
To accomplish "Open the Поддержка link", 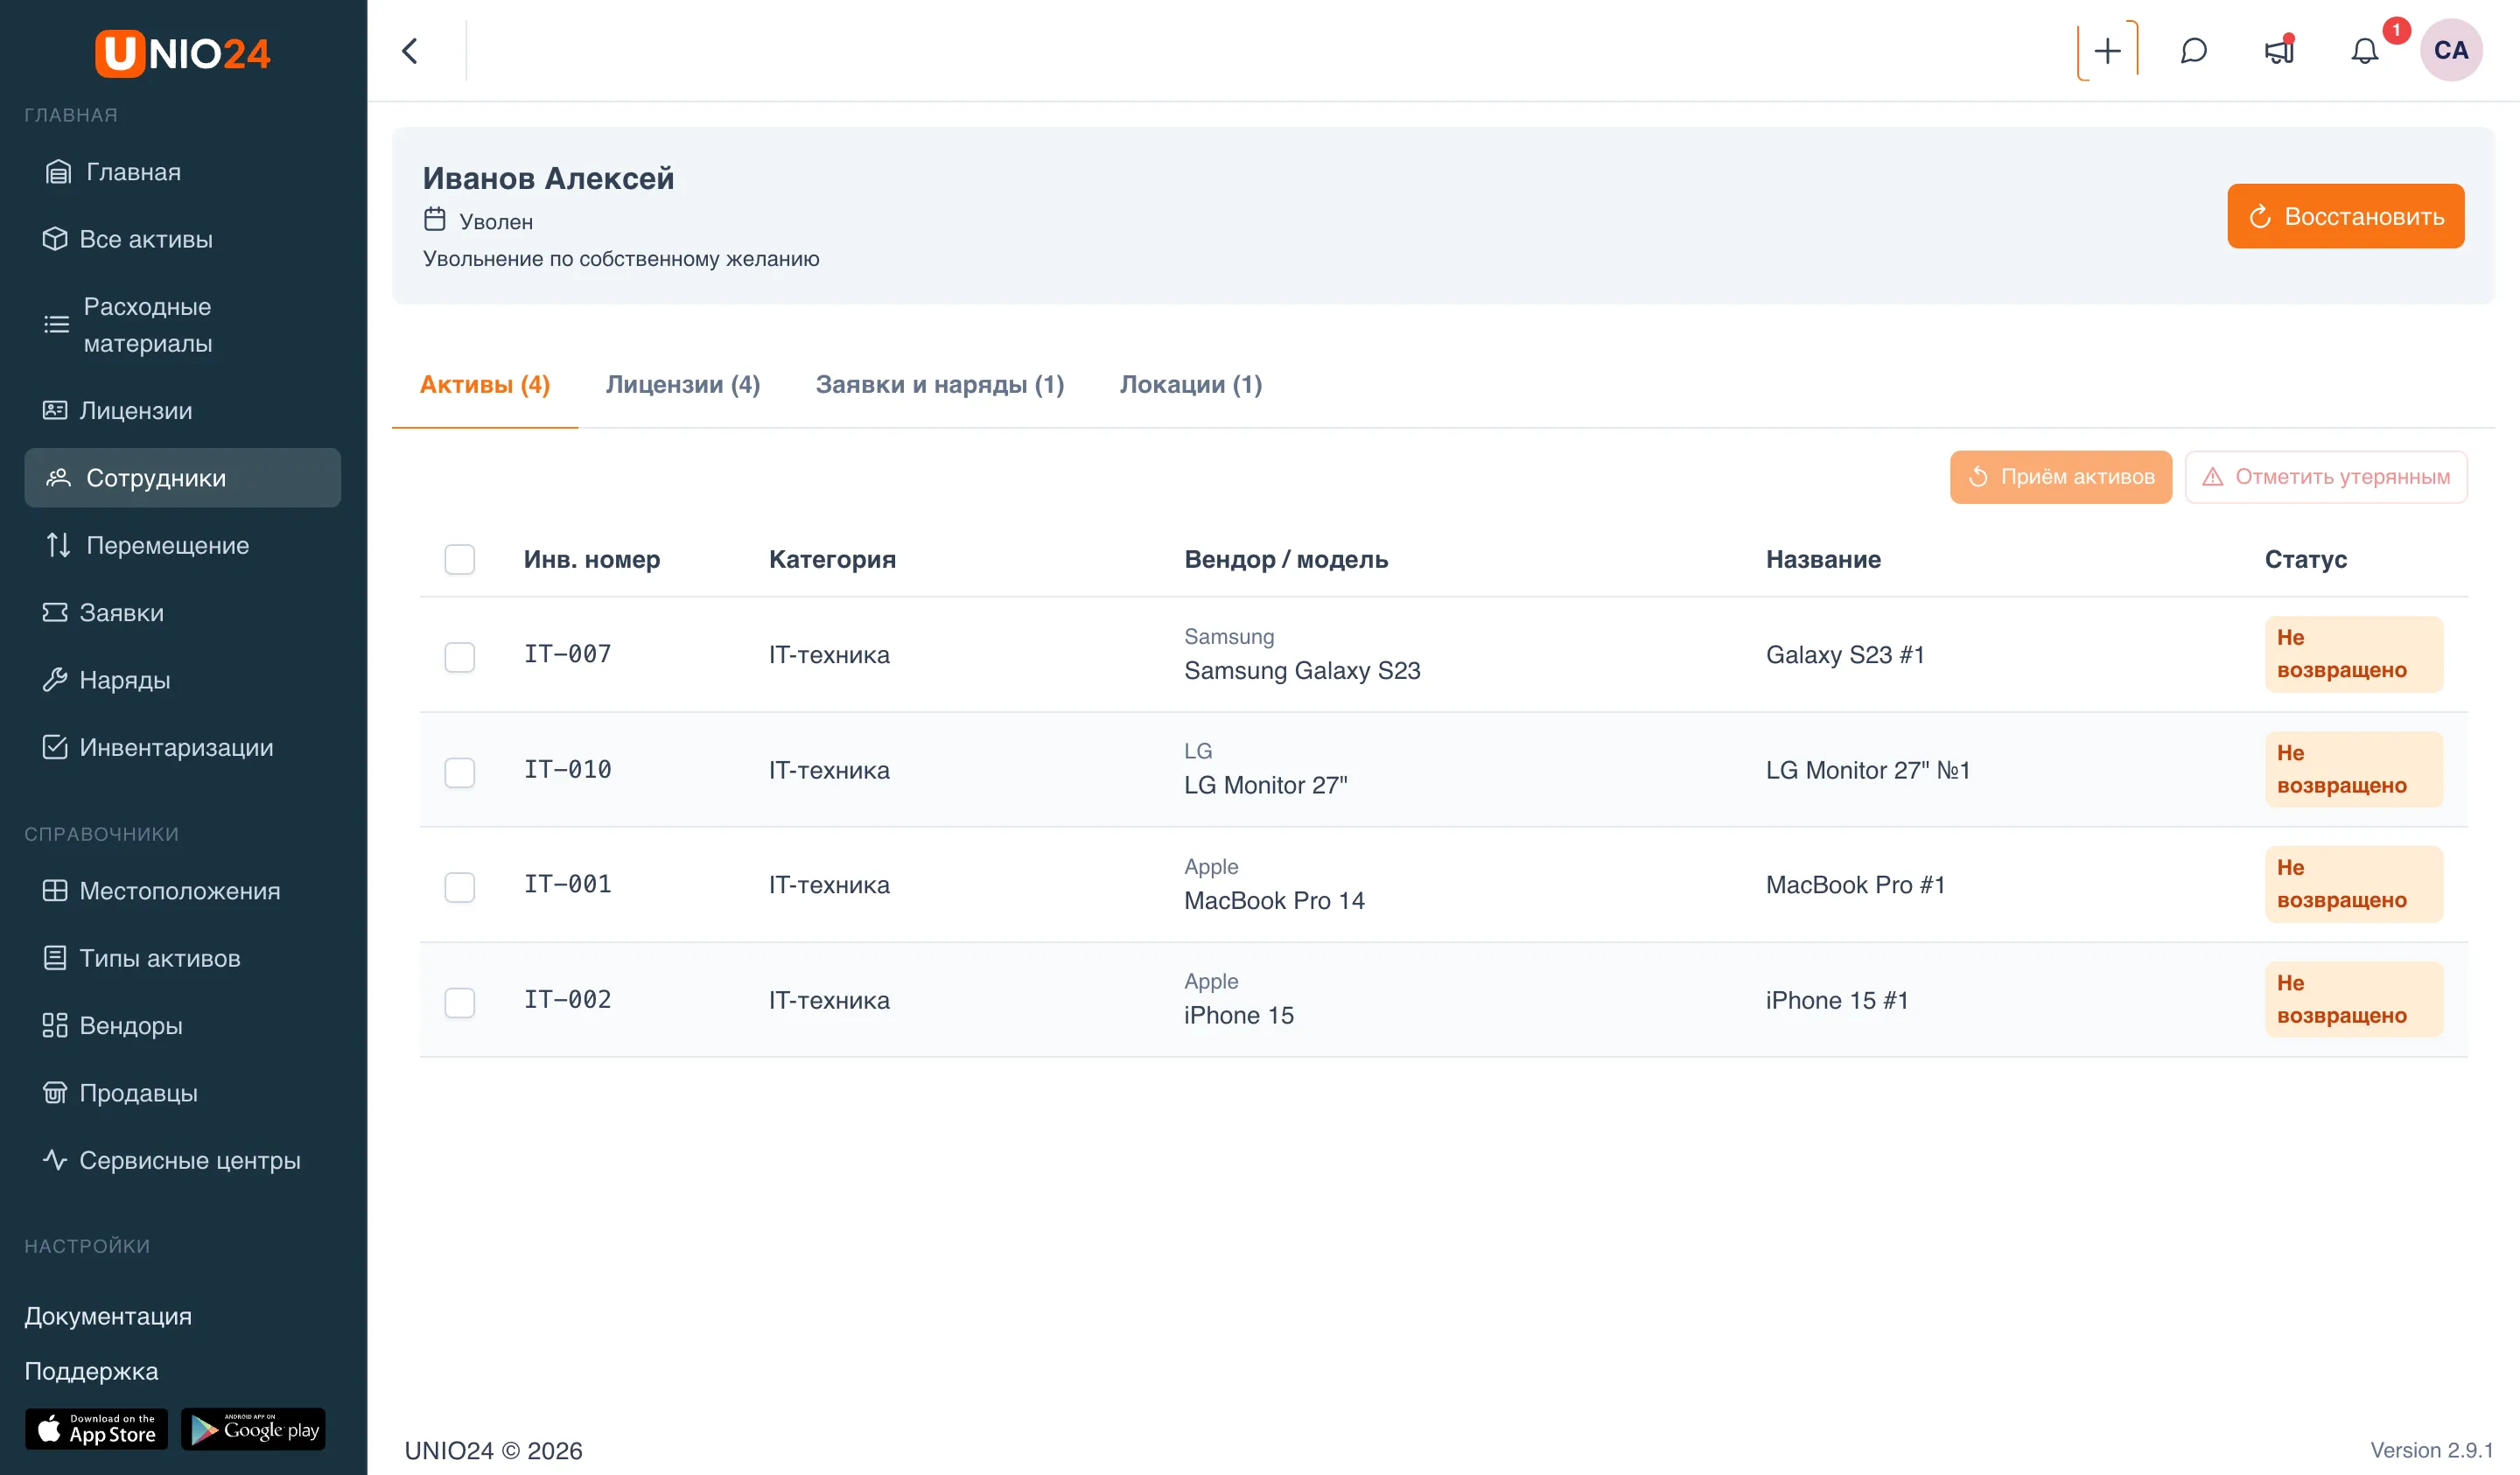I will pyautogui.click(x=91, y=1371).
